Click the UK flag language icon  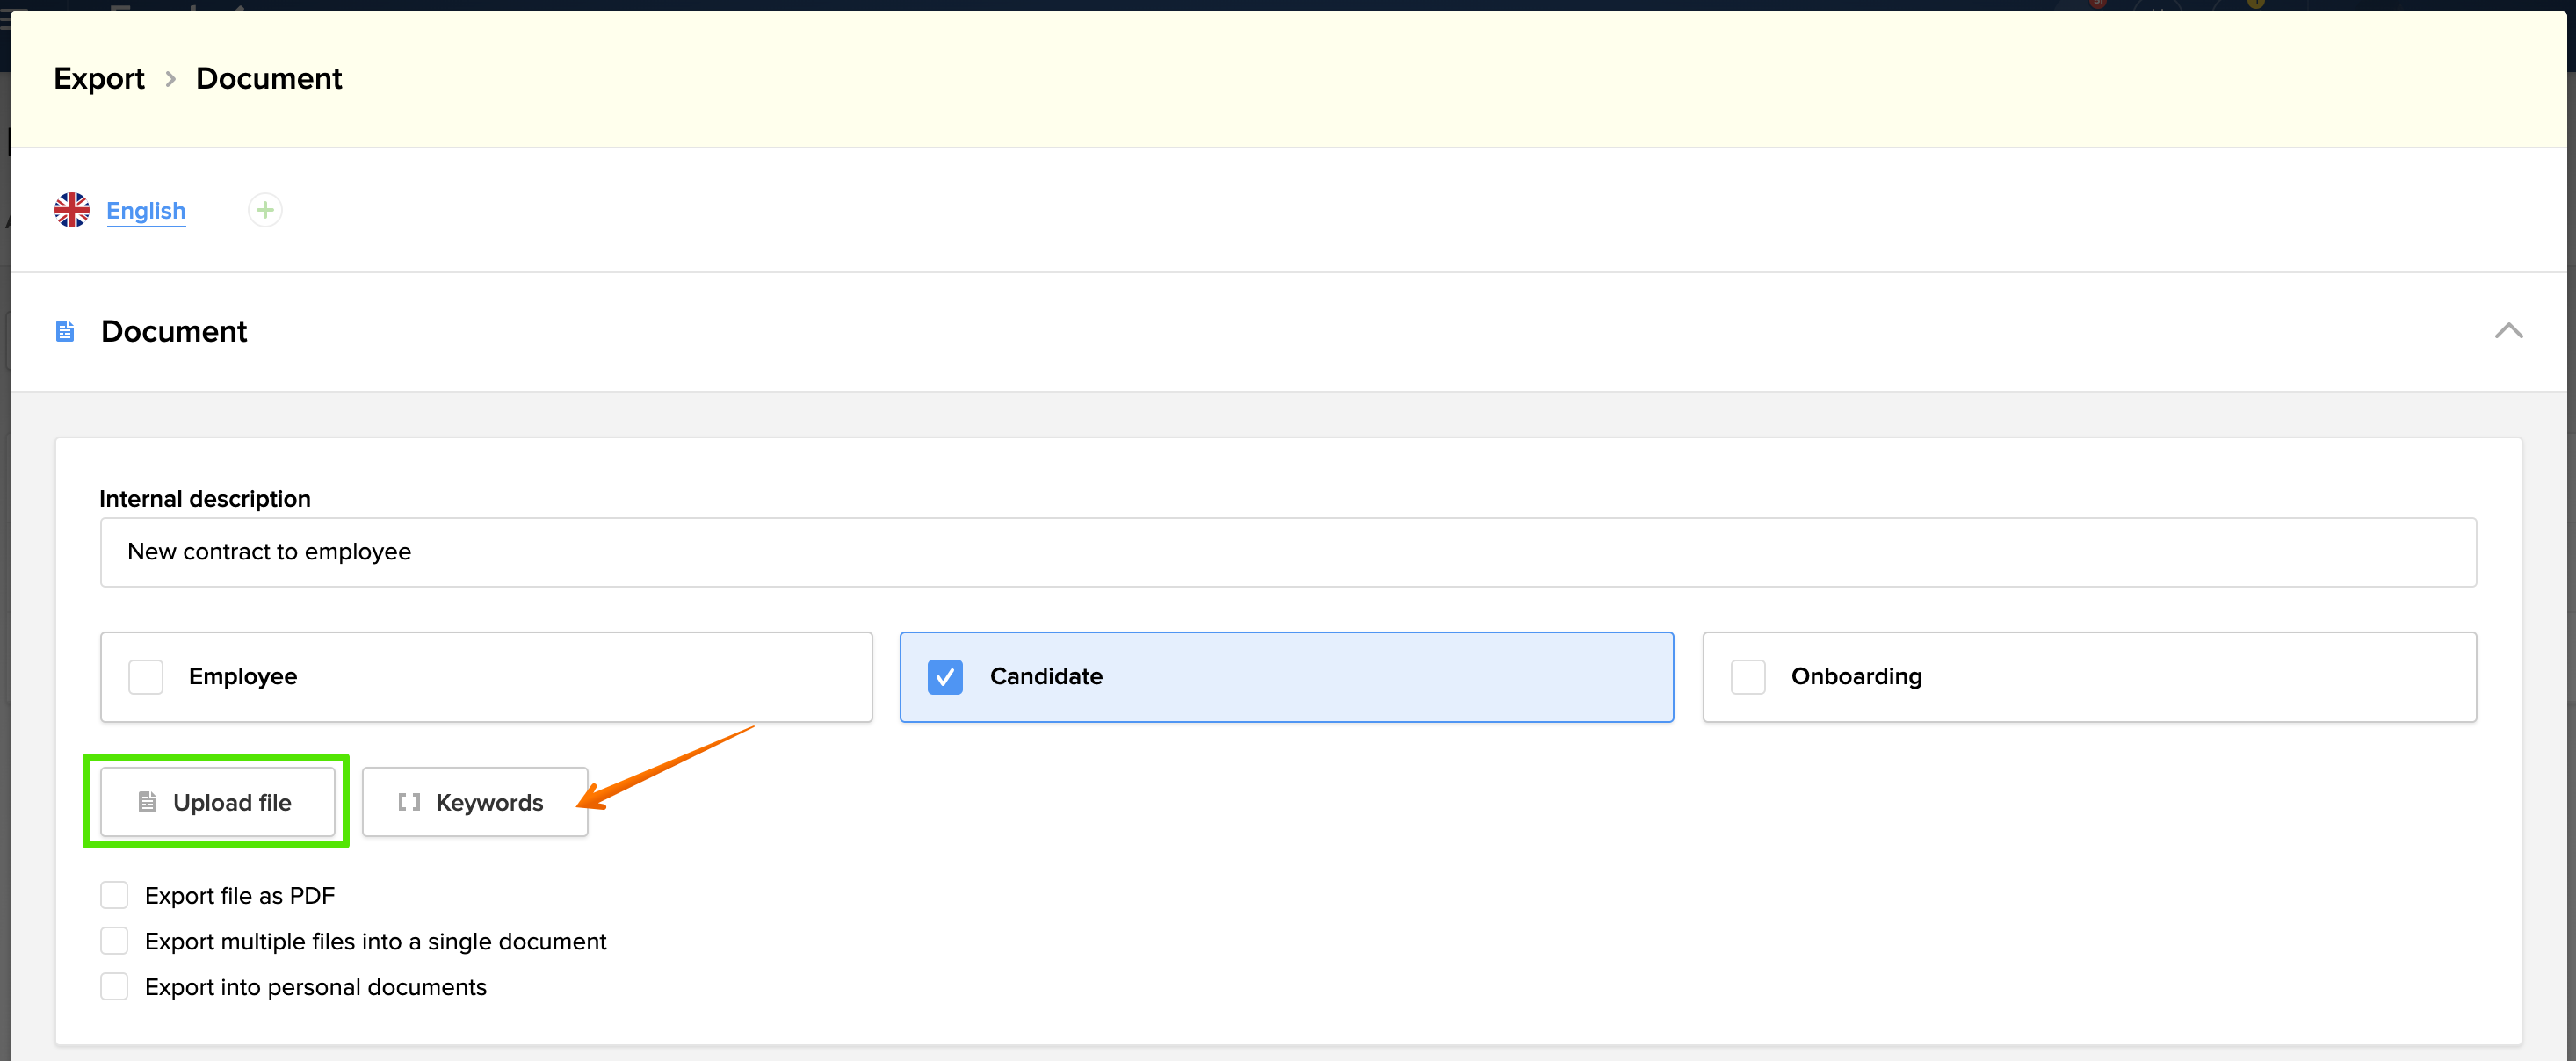click(72, 210)
